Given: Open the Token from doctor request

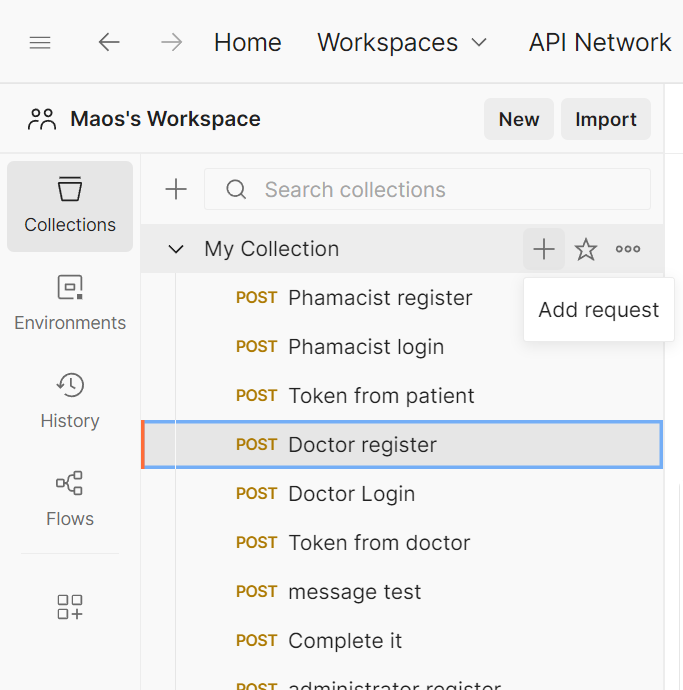Looking at the screenshot, I should pyautogui.click(x=402, y=543).
